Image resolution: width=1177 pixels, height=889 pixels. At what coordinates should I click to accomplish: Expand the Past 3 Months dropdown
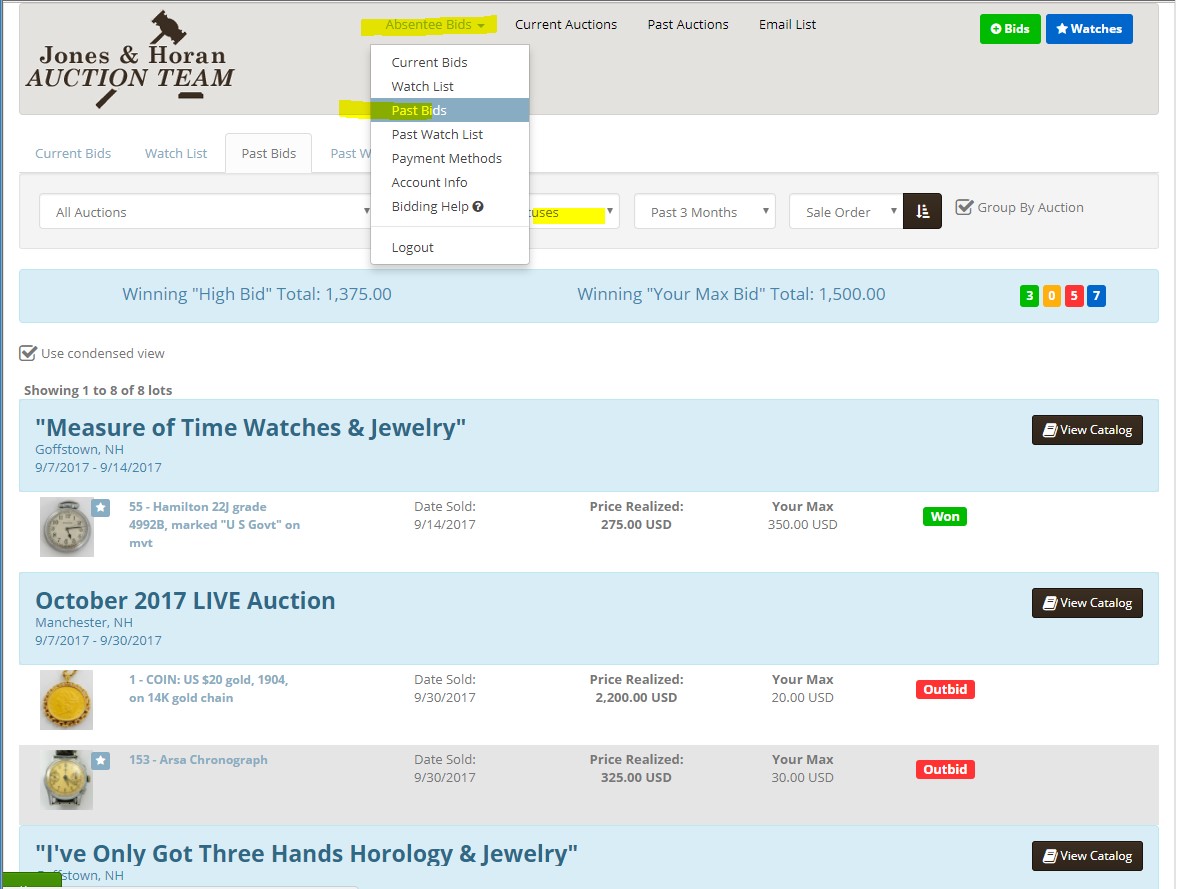(704, 212)
